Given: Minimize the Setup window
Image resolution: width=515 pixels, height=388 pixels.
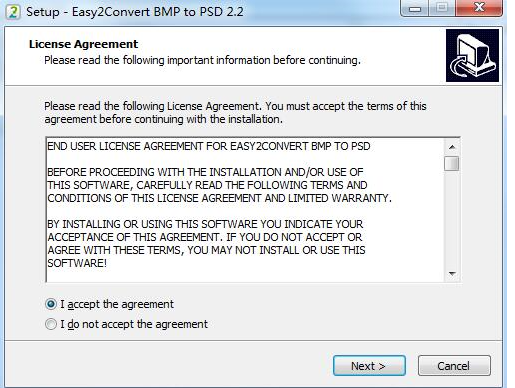Looking at the screenshot, I should point(415,8).
